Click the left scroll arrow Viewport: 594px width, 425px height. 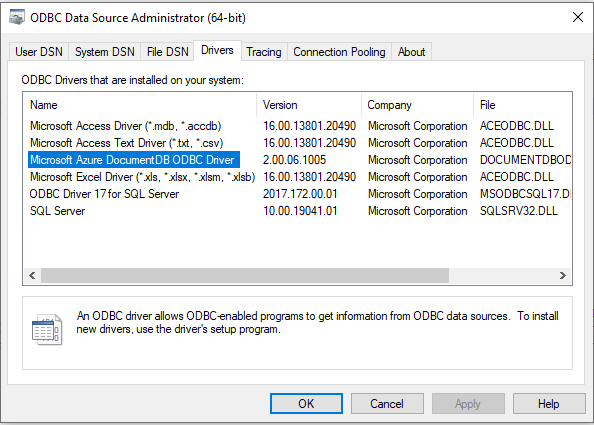(x=32, y=275)
